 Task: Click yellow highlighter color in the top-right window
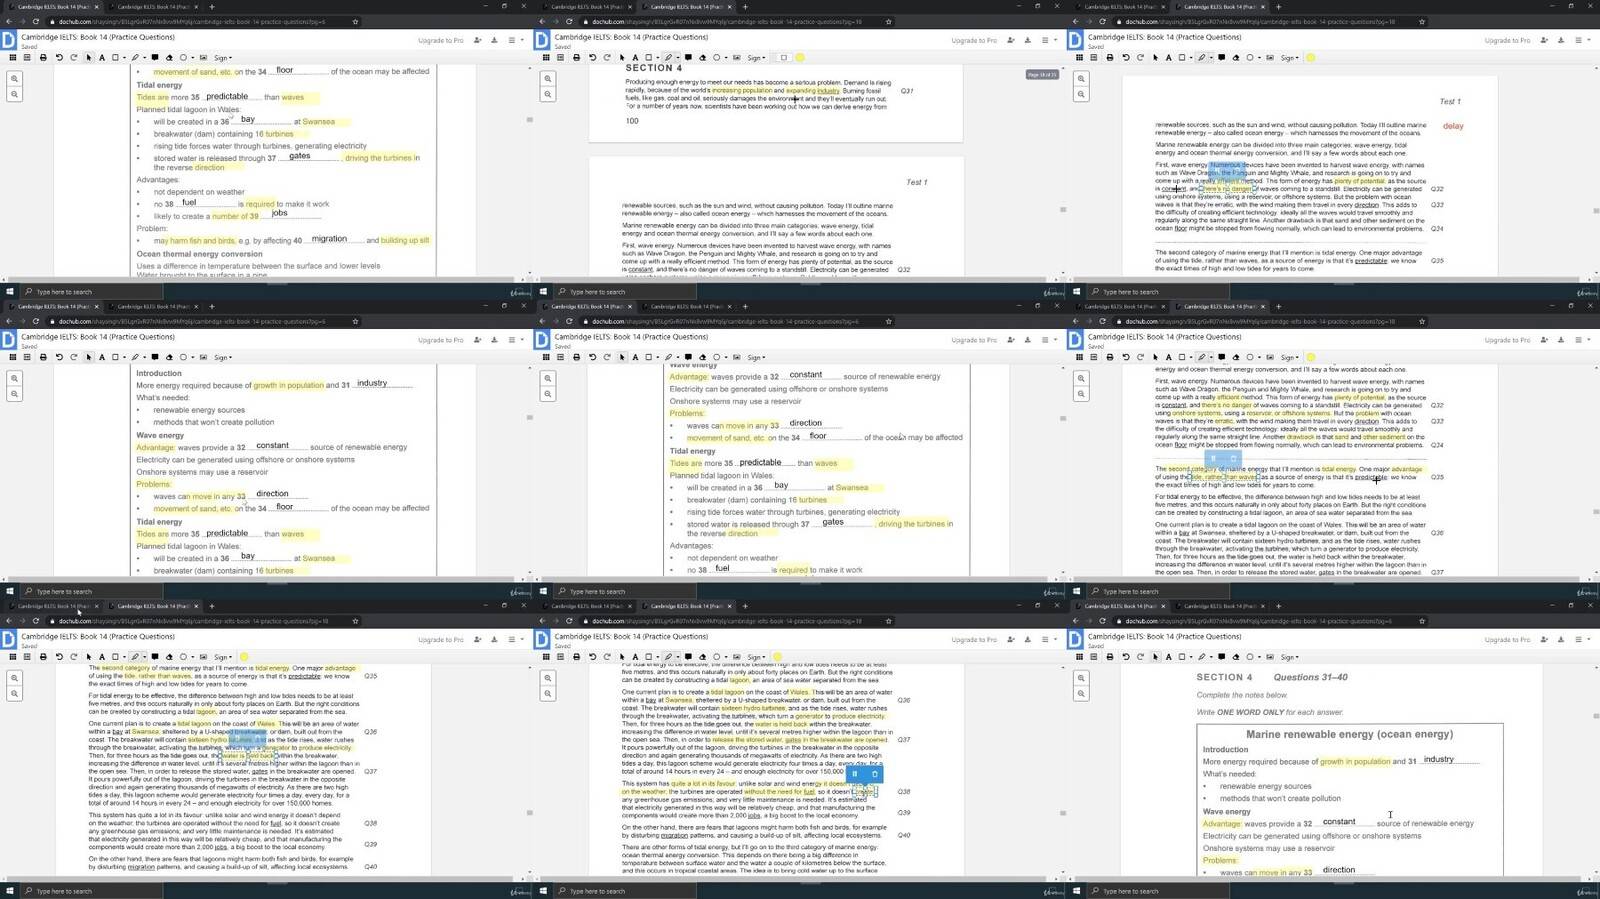point(1310,57)
